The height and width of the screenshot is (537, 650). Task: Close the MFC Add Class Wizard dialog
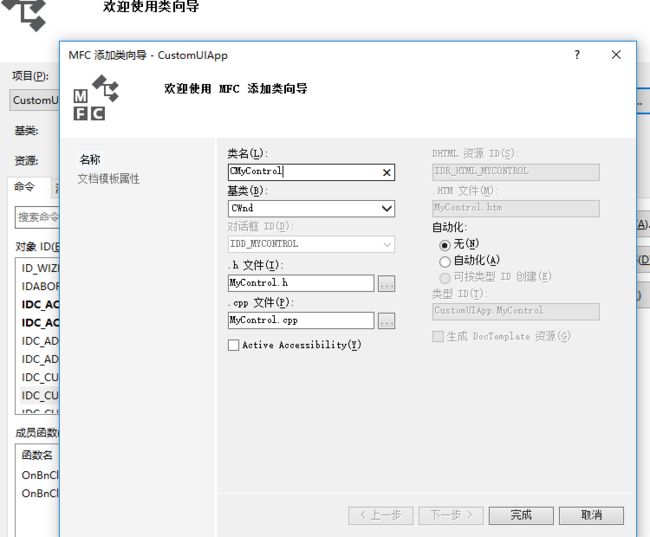[616, 55]
